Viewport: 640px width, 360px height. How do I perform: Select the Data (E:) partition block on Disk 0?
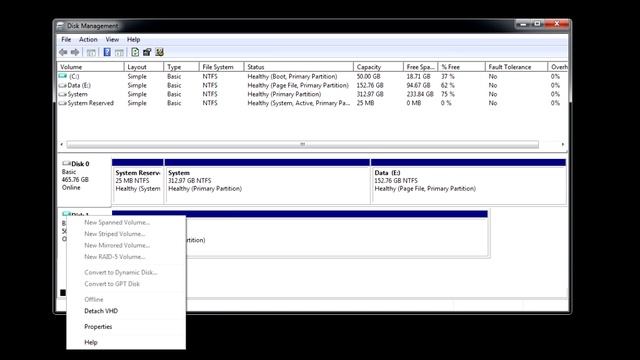click(x=469, y=181)
